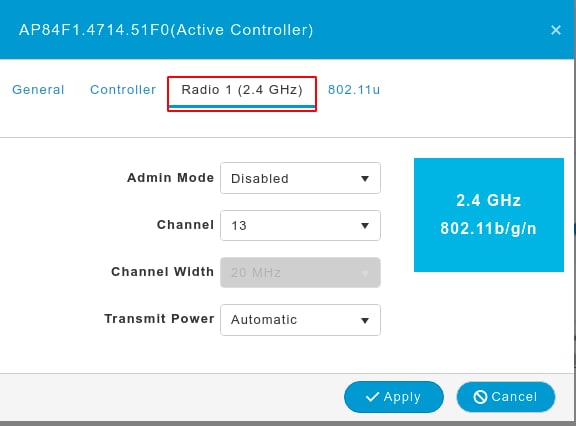Click the Admin Mode label
Screen dimensions: 576x426
click(x=170, y=178)
